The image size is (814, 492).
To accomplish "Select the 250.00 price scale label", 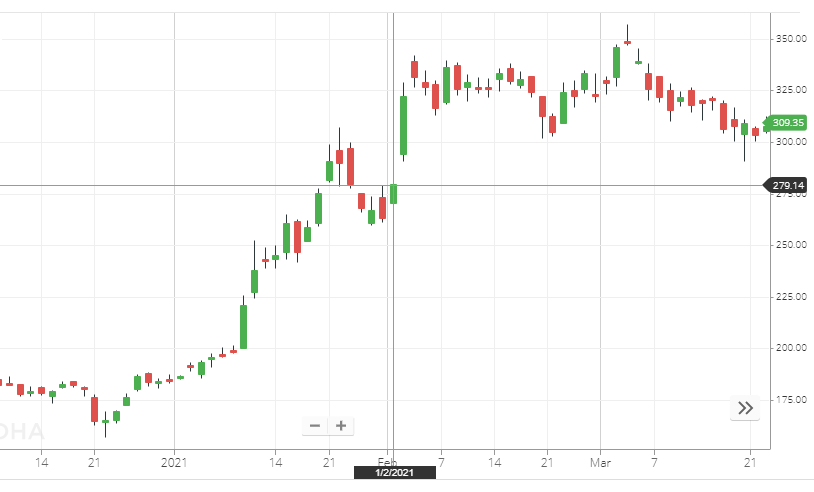I will [789, 245].
